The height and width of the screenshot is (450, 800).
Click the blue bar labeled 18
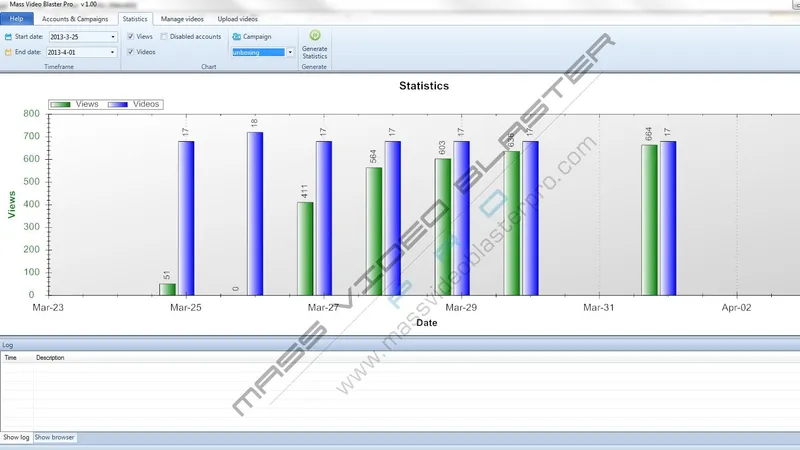pos(255,214)
